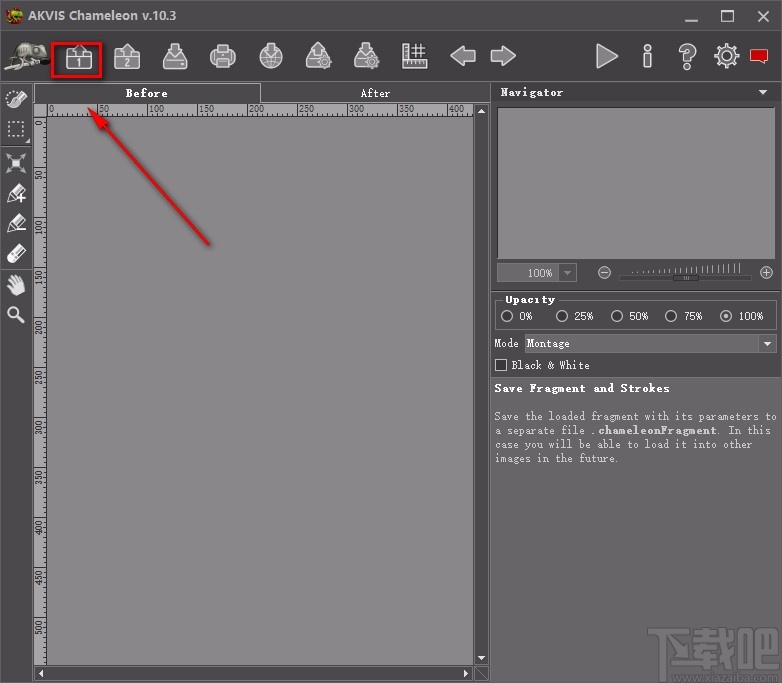Click the Navigator preview area
The width and height of the screenshot is (782, 683).
pyautogui.click(x=636, y=183)
